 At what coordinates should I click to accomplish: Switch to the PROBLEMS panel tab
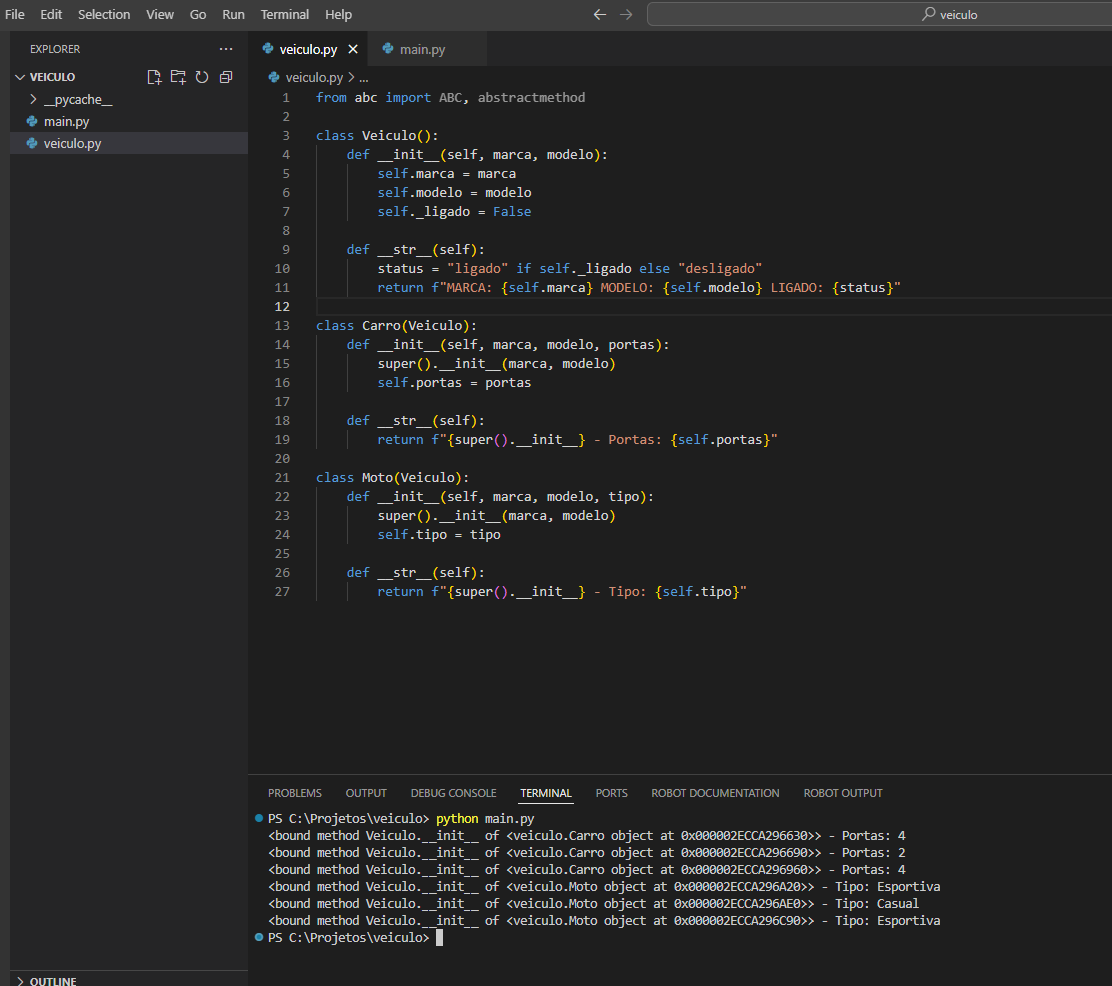click(x=295, y=793)
